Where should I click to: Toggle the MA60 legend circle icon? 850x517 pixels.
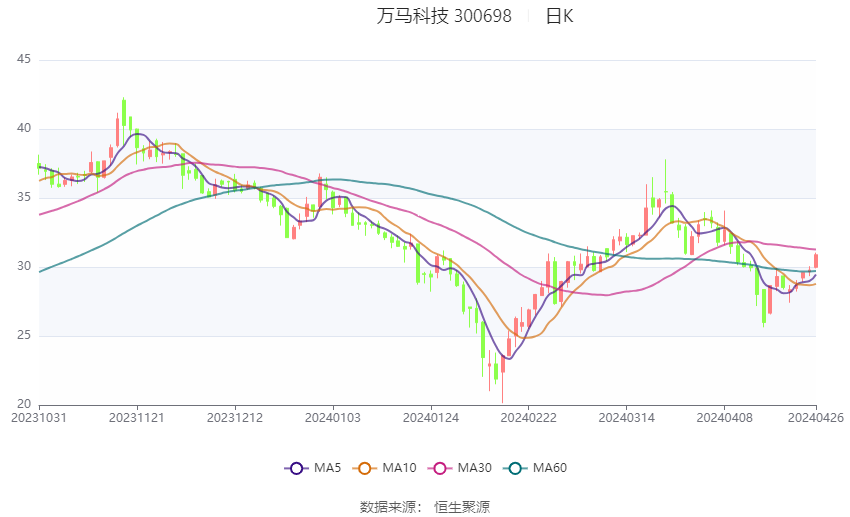515,468
